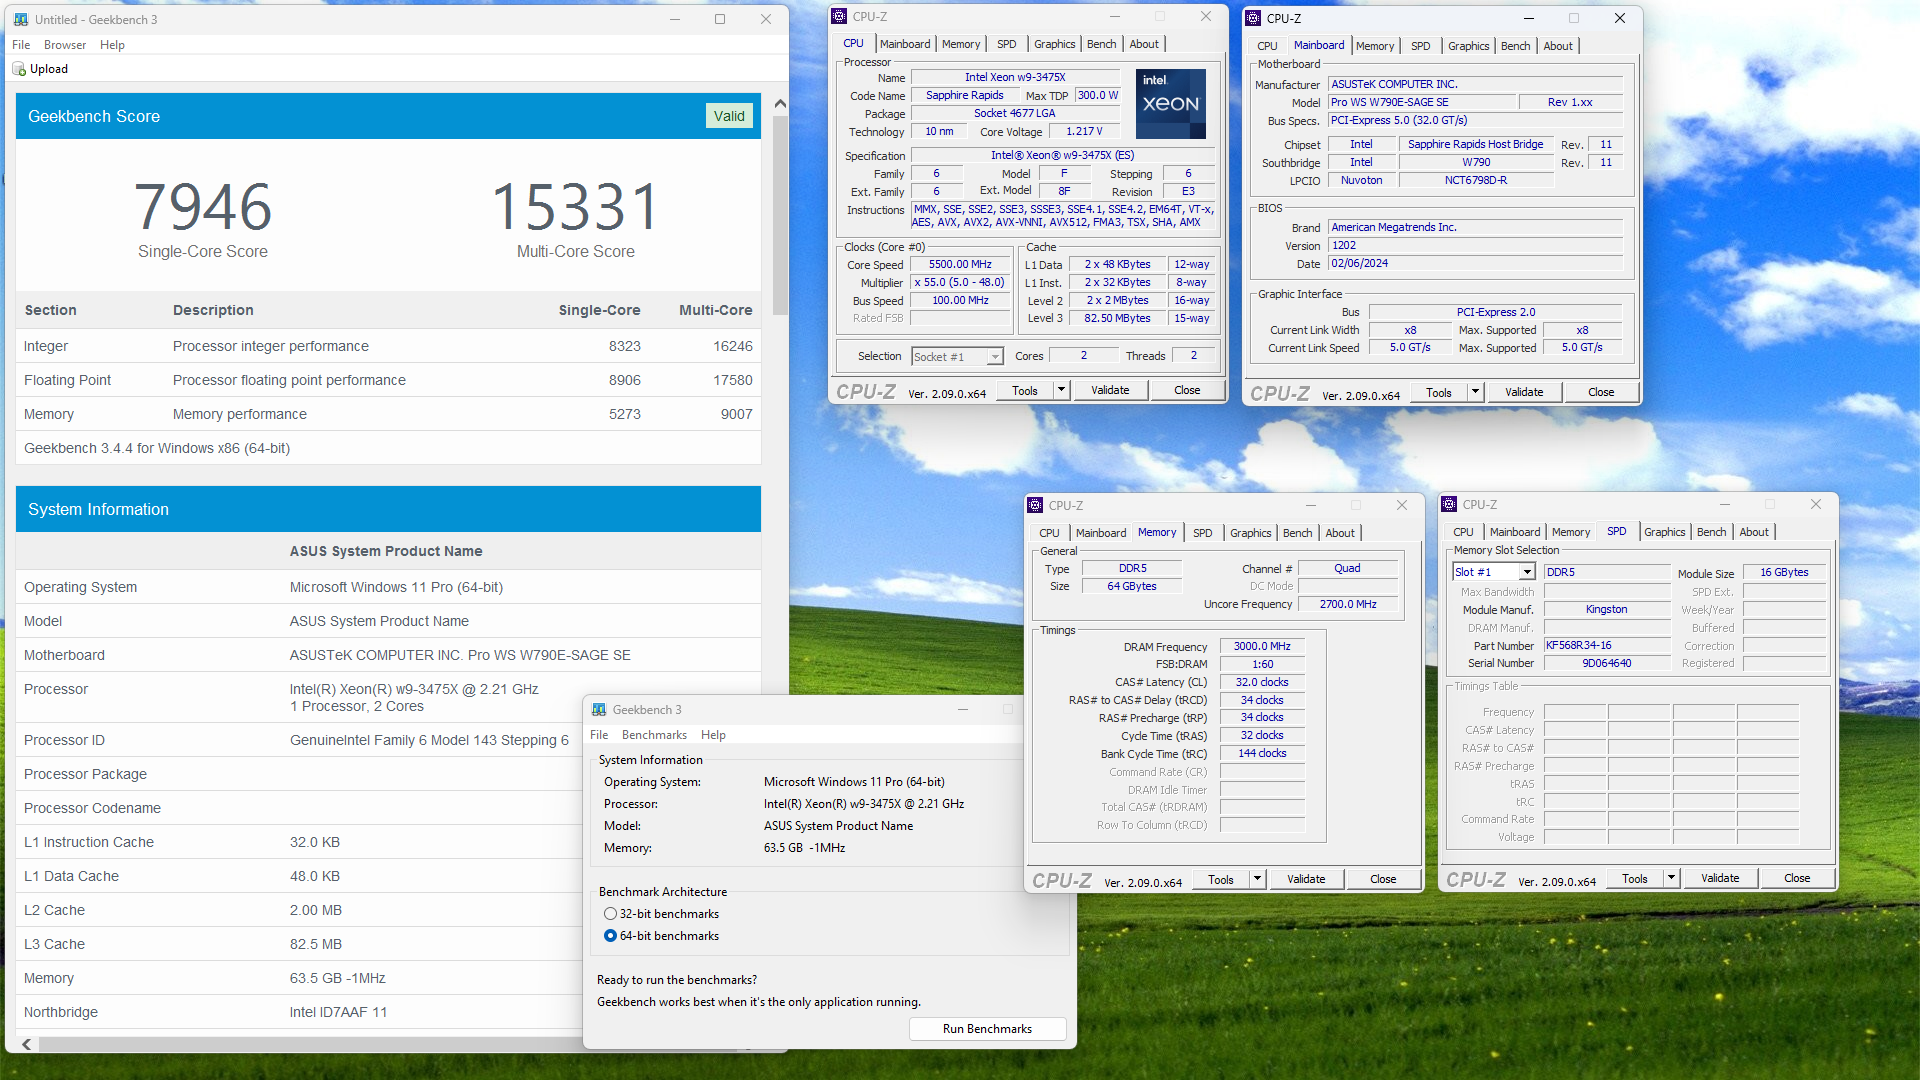Viewport: 1920px width, 1080px height.
Task: Click the CPU-Z app icon in the CPU tab window title
Action: point(840,16)
